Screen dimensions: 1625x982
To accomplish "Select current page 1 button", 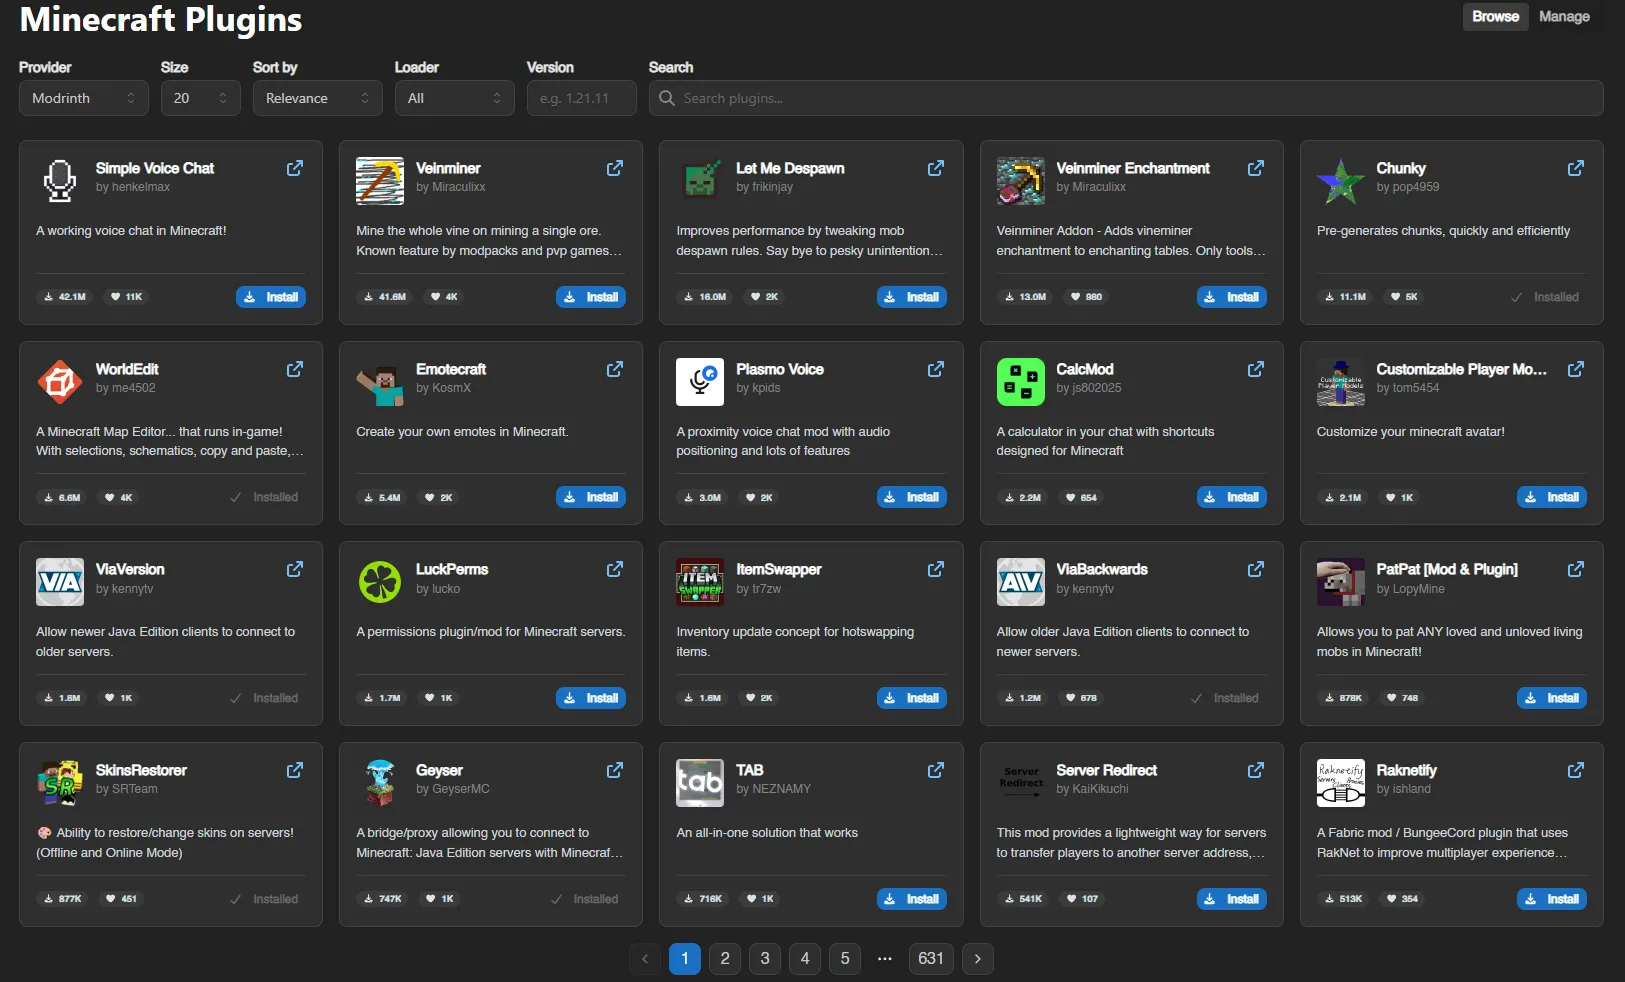I will point(685,958).
